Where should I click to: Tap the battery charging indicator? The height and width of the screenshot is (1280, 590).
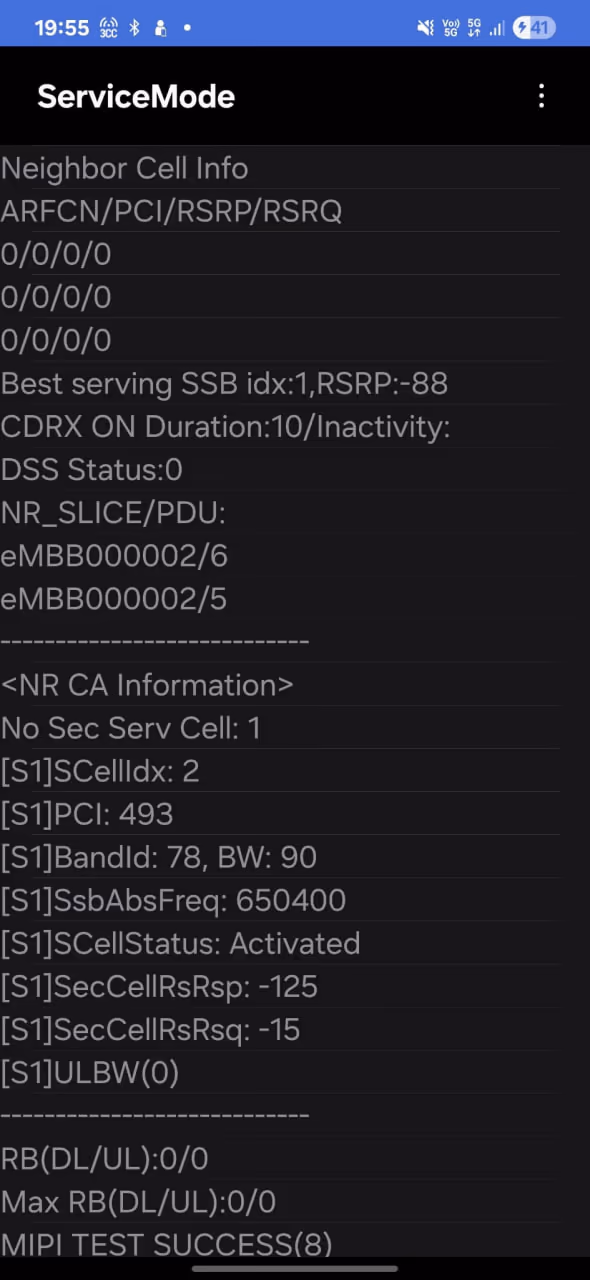[534, 28]
